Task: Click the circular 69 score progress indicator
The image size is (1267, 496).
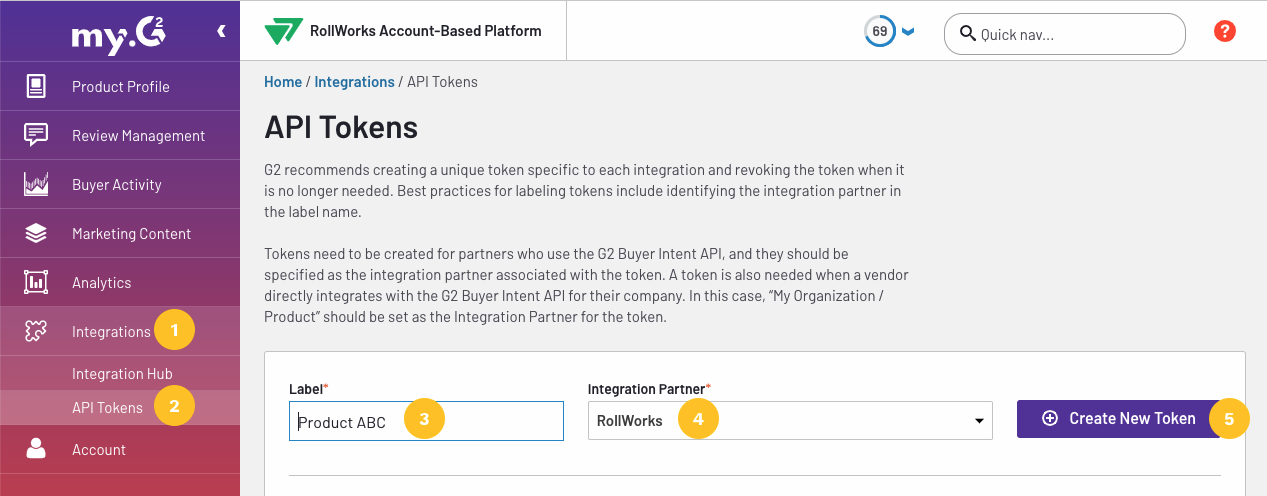Action: click(x=879, y=31)
